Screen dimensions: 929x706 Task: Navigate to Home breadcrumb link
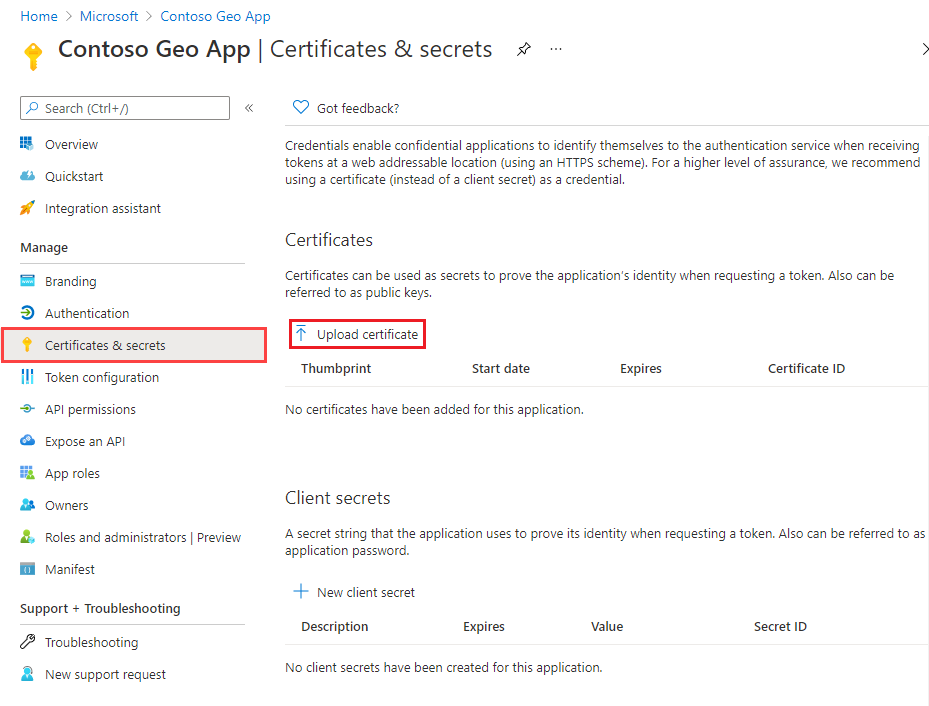click(x=39, y=16)
